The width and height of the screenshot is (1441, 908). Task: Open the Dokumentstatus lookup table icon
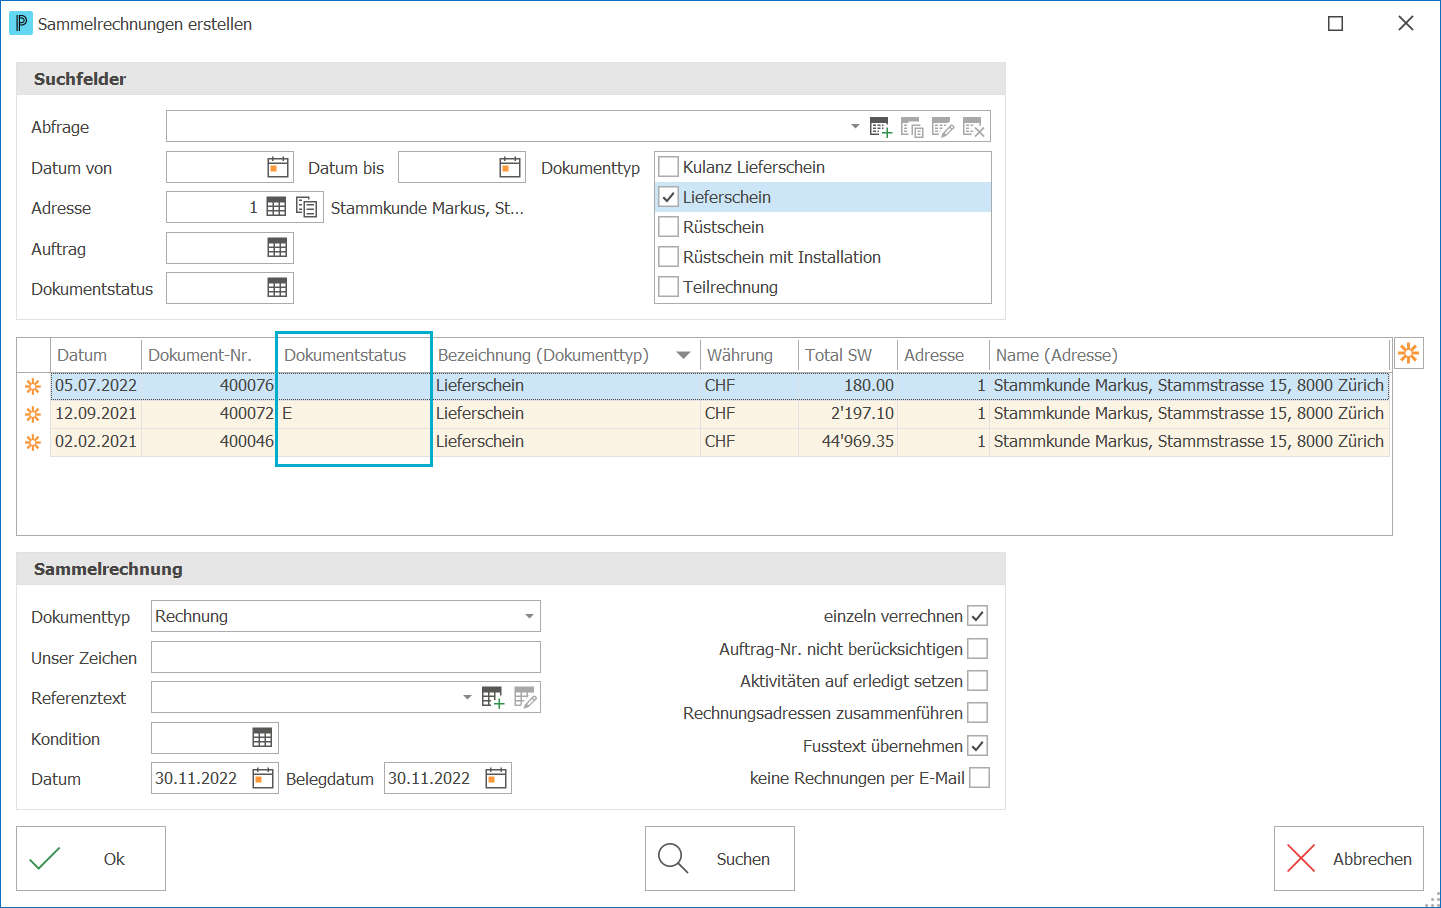click(277, 288)
